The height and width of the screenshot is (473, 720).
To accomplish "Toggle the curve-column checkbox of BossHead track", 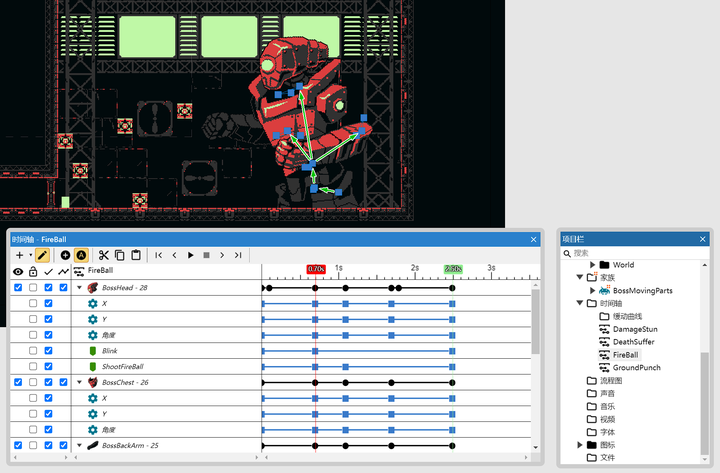I will 63,287.
